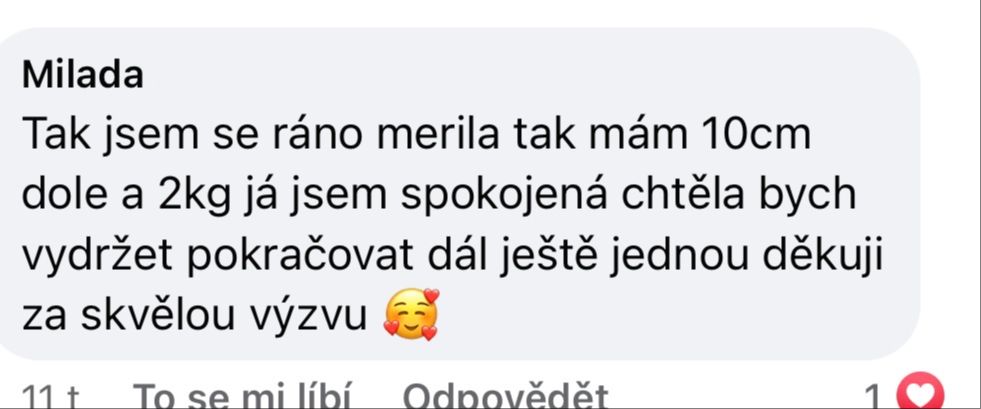View reactions by clicking the count "1"
This screenshot has width=981, height=409.
875,396
